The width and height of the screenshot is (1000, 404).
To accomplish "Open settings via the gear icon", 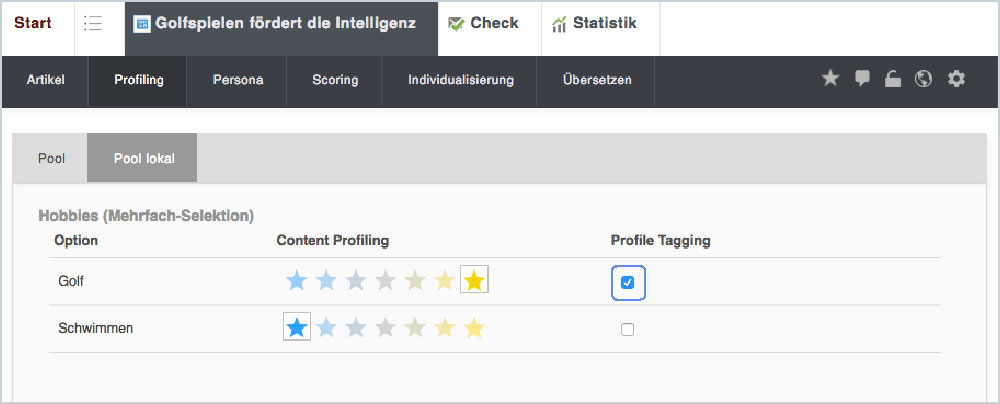I will pos(957,79).
